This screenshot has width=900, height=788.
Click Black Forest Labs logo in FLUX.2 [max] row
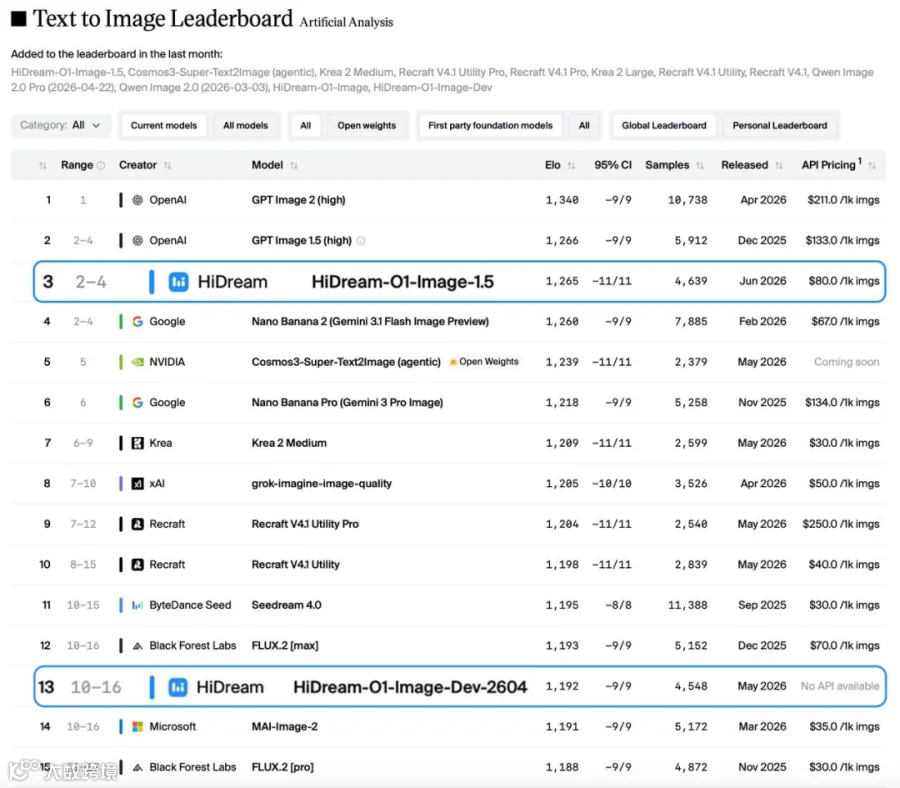pos(138,646)
